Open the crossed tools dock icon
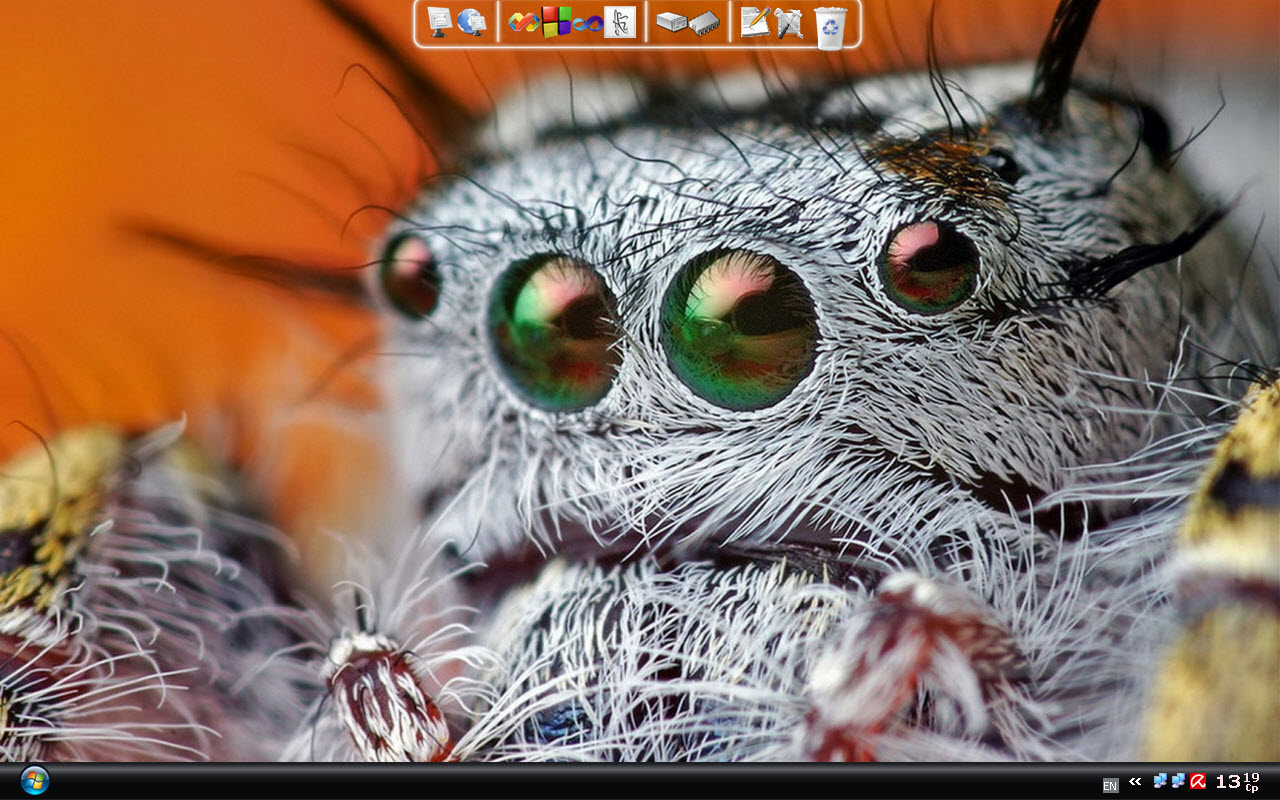The width and height of the screenshot is (1280, 800). (788, 23)
